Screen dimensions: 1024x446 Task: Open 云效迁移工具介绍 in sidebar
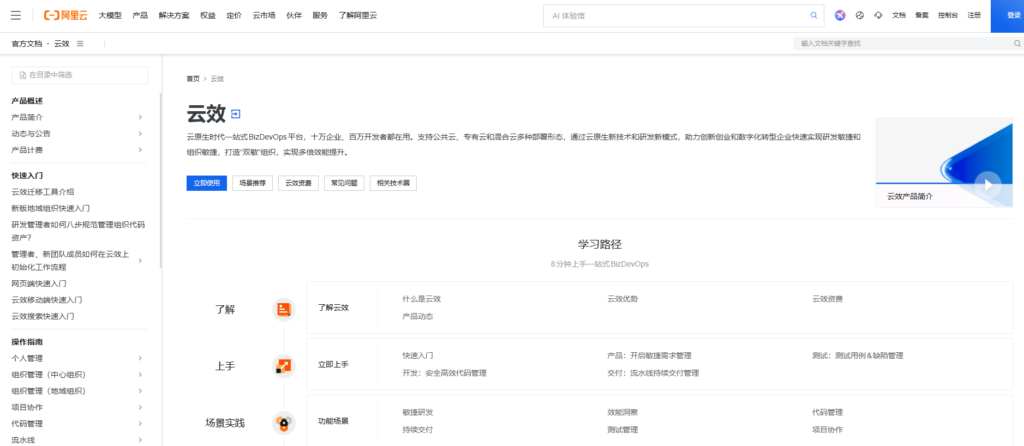[42, 192]
